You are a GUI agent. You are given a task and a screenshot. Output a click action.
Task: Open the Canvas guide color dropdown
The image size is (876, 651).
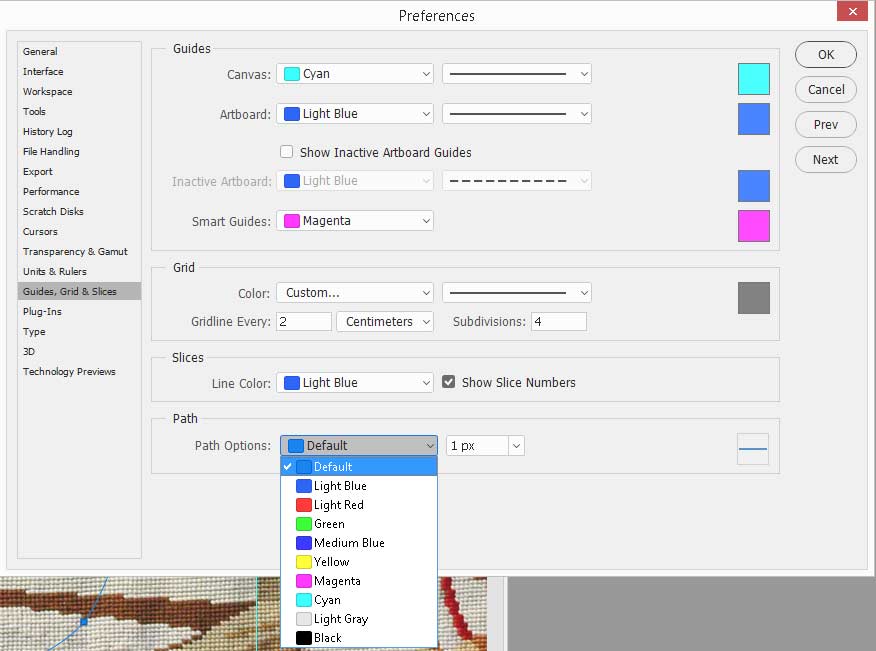coord(355,74)
